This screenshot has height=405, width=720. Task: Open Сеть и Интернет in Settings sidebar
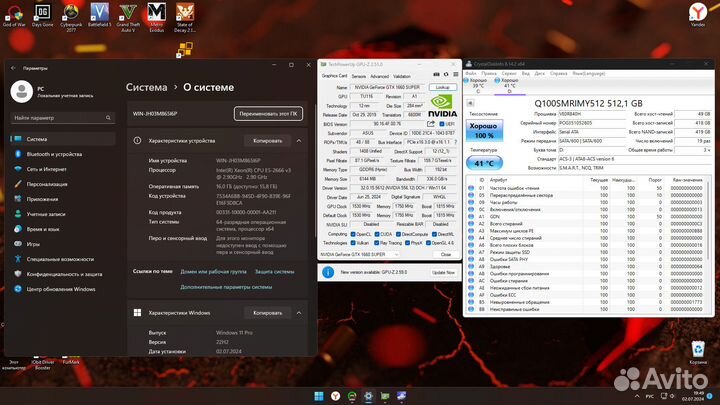pos(63,169)
